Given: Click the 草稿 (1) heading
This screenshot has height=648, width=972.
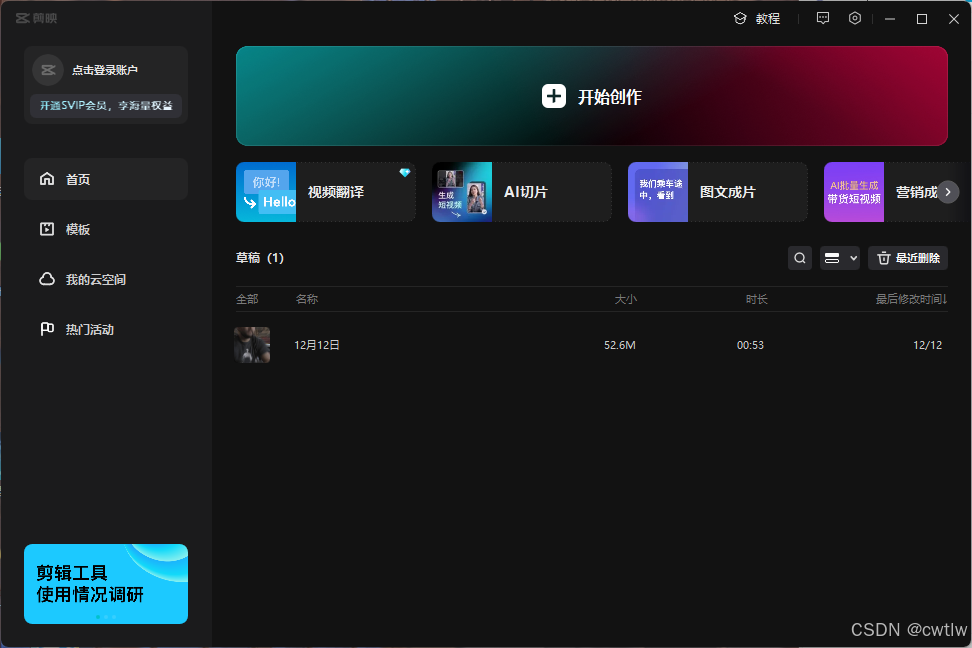Looking at the screenshot, I should (260, 258).
